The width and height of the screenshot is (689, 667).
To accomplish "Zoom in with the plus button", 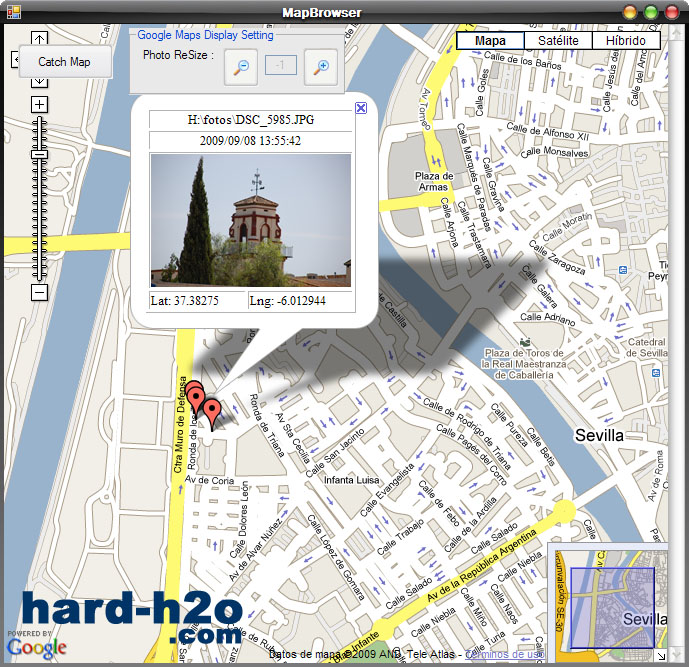I will tap(40, 105).
